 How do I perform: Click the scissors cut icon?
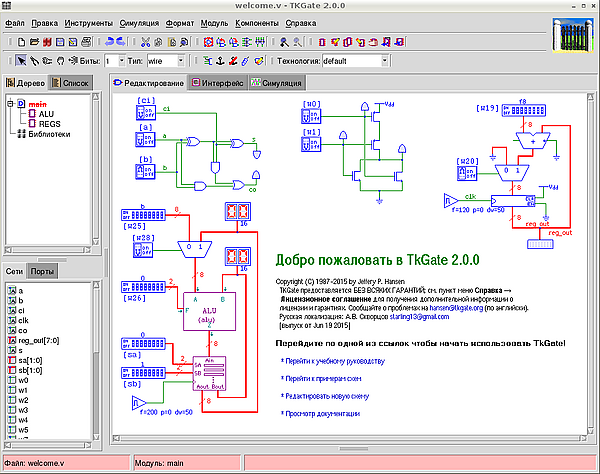click(145, 42)
